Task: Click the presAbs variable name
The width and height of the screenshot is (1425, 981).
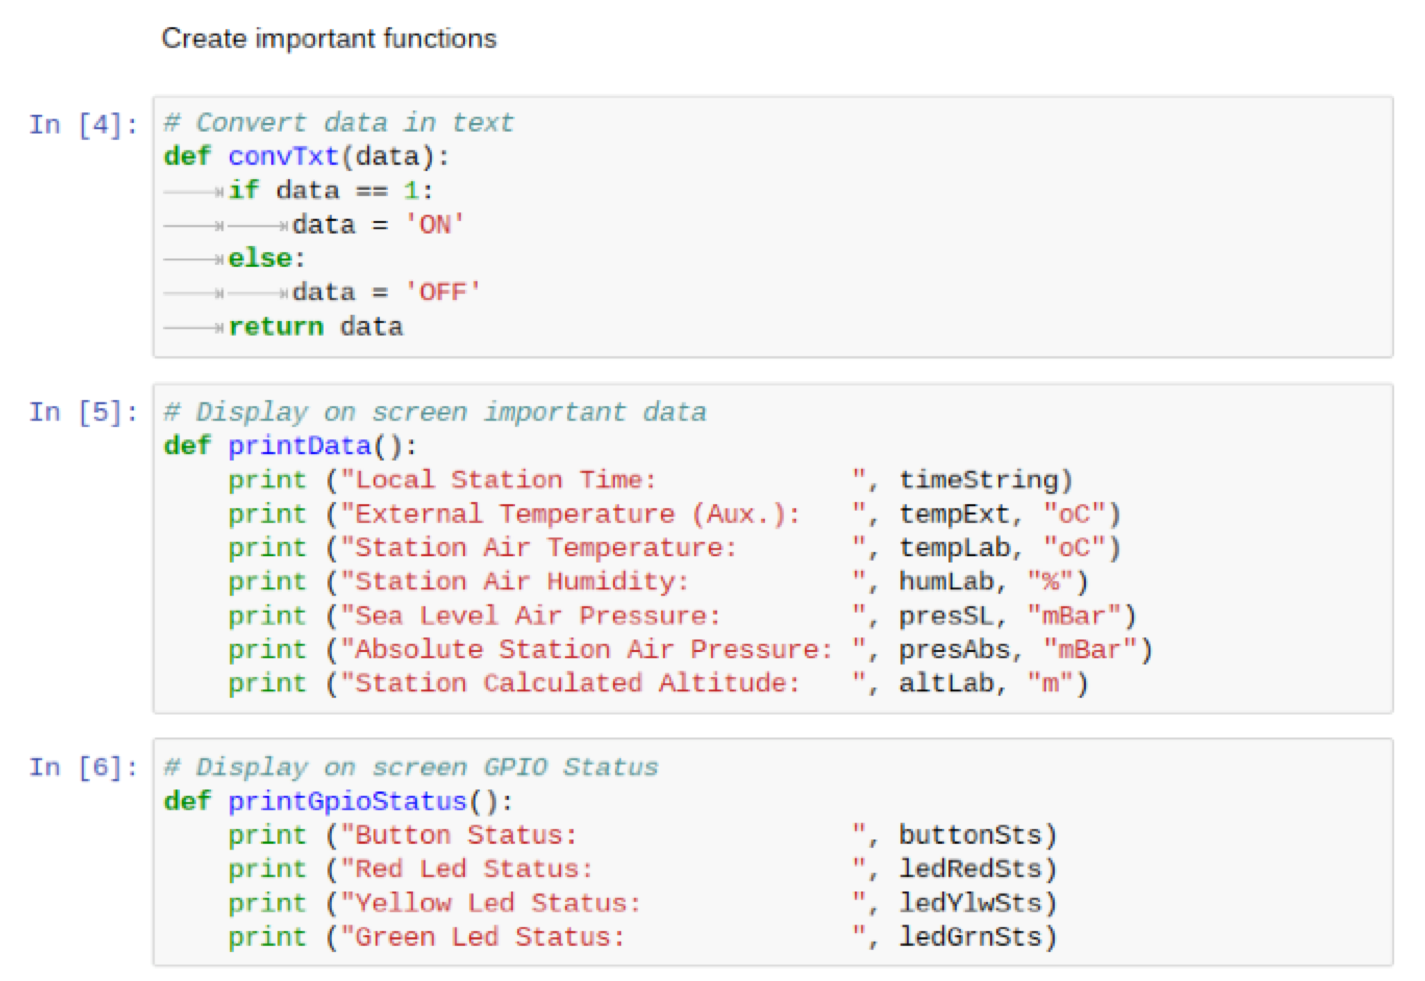Action: pyautogui.click(x=954, y=650)
